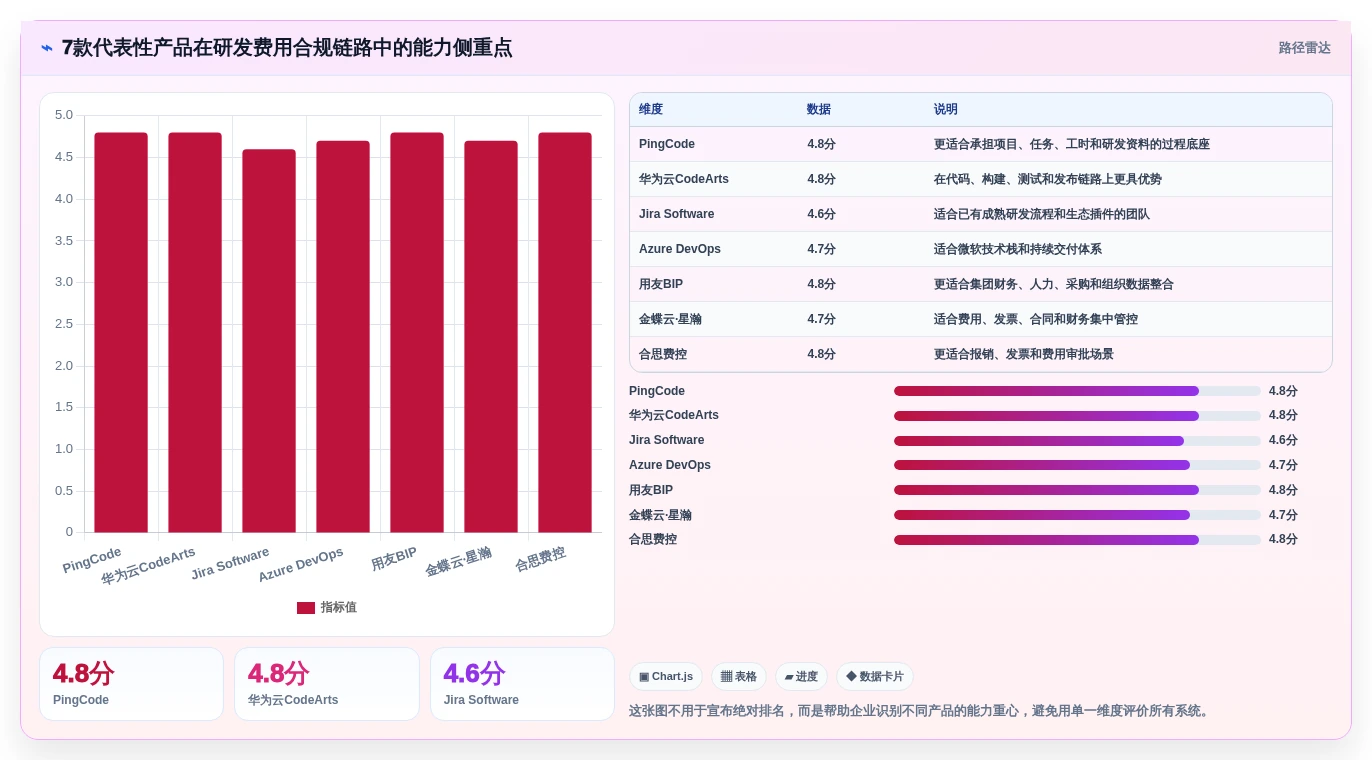Click the 用友BIP progress bar

pyautogui.click(x=1077, y=490)
